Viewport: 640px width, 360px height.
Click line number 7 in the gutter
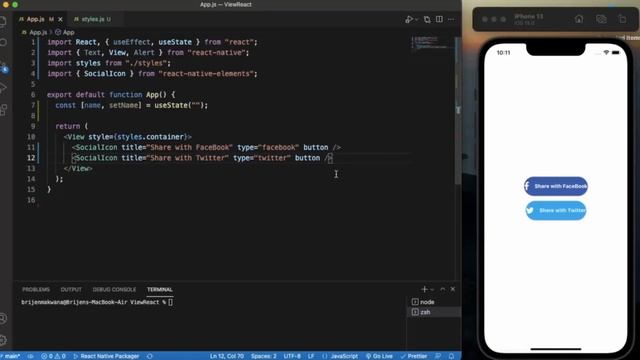click(x=33, y=105)
